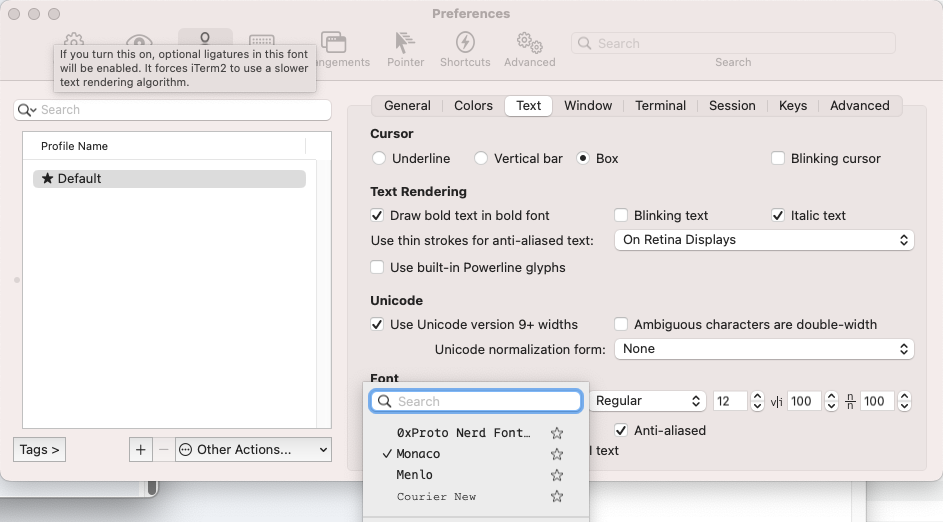Image resolution: width=943 pixels, height=522 pixels.
Task: Open the thin strokes dropdown
Action: pos(763,240)
